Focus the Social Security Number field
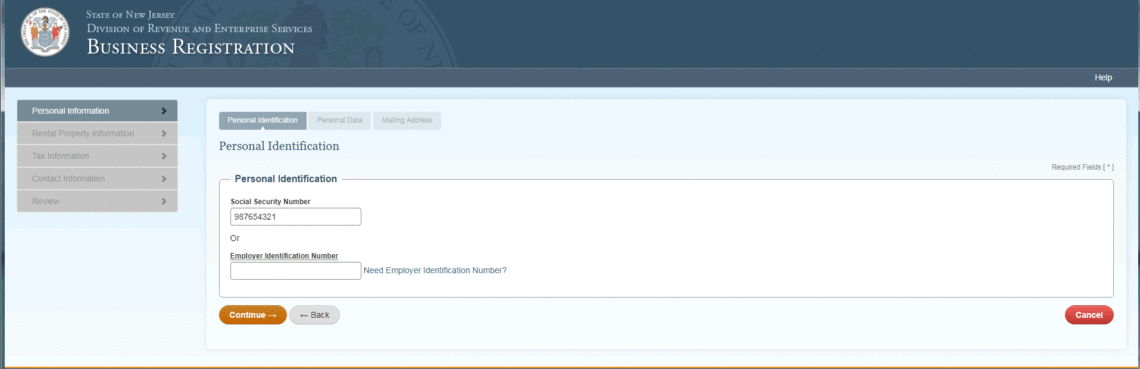This screenshot has width=1140, height=369. (x=295, y=216)
